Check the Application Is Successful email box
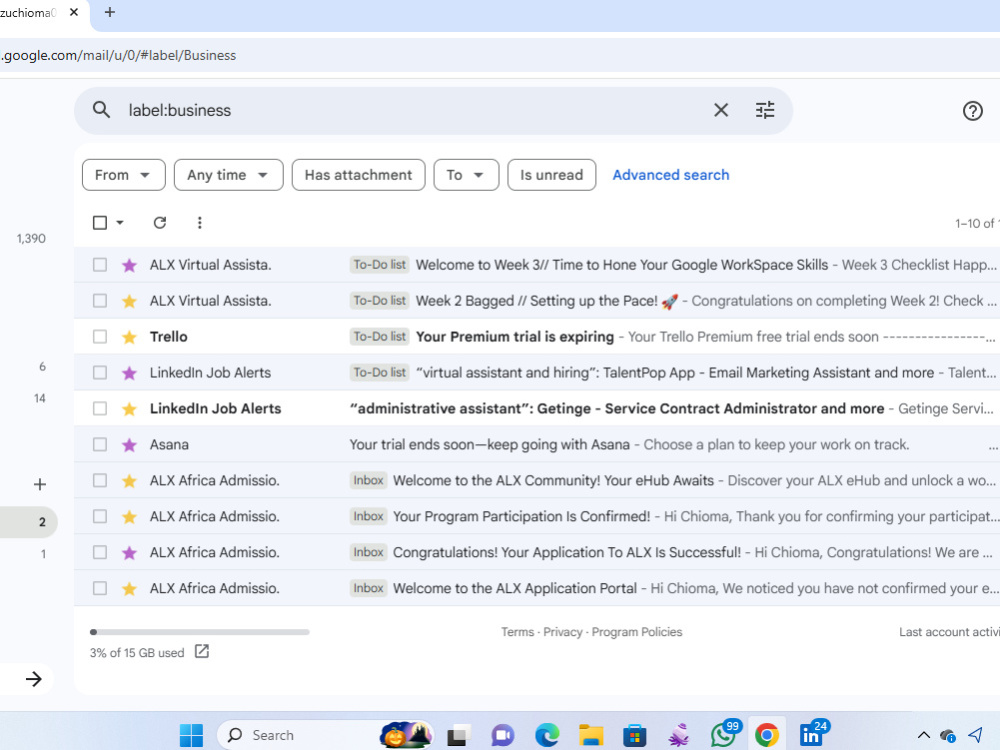The image size is (1000, 750). 99,552
